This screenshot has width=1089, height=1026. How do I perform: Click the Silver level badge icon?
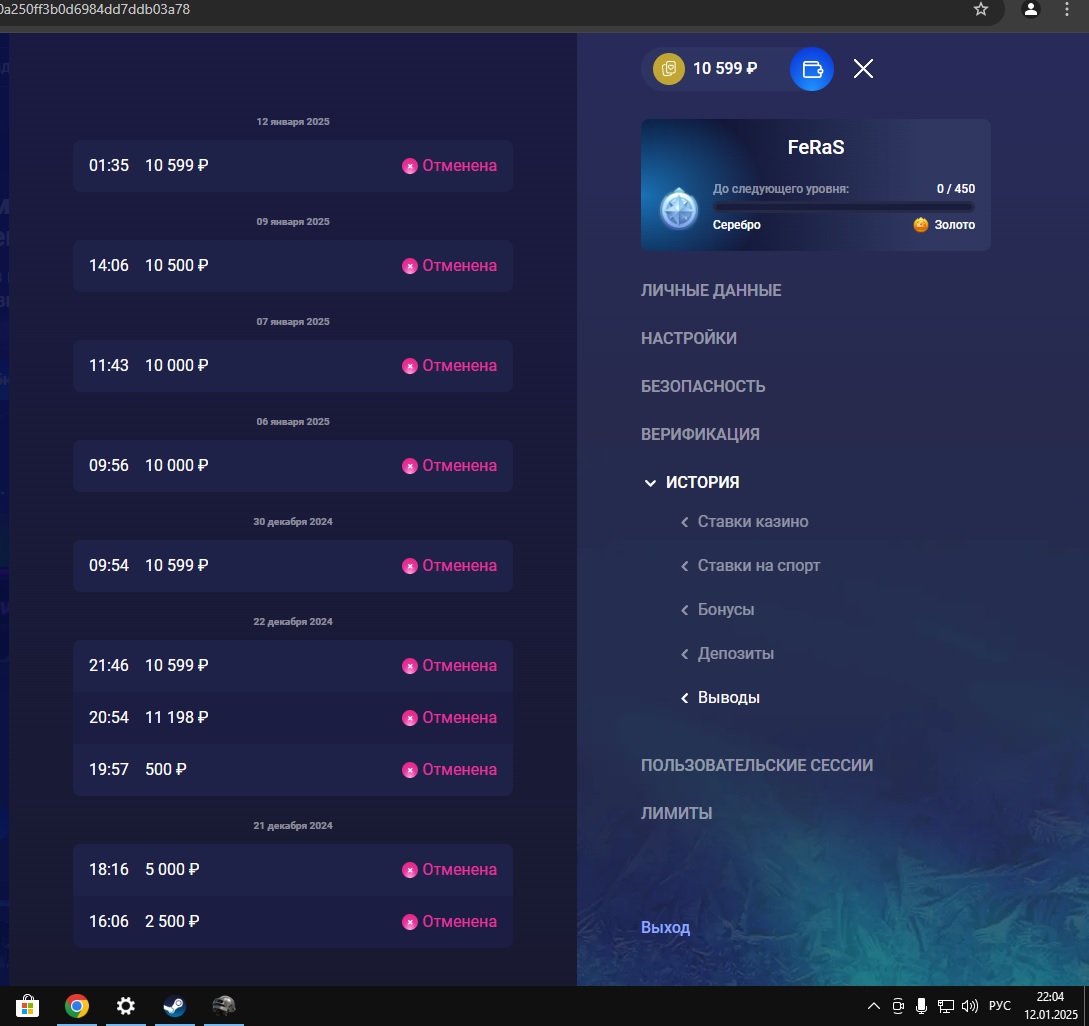[x=679, y=209]
